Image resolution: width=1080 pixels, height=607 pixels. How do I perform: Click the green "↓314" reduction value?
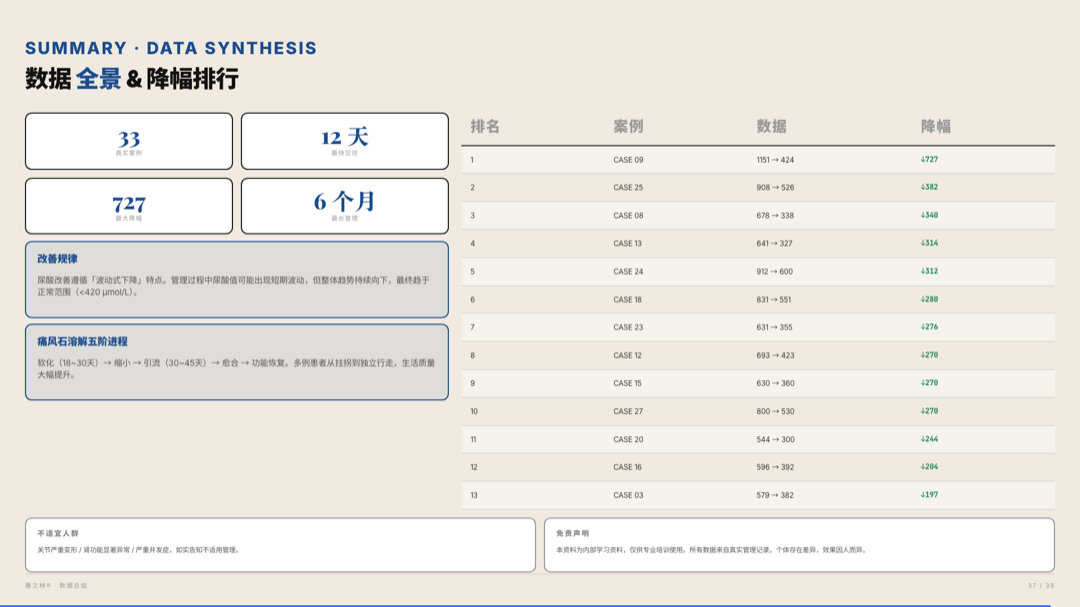pyautogui.click(x=929, y=243)
